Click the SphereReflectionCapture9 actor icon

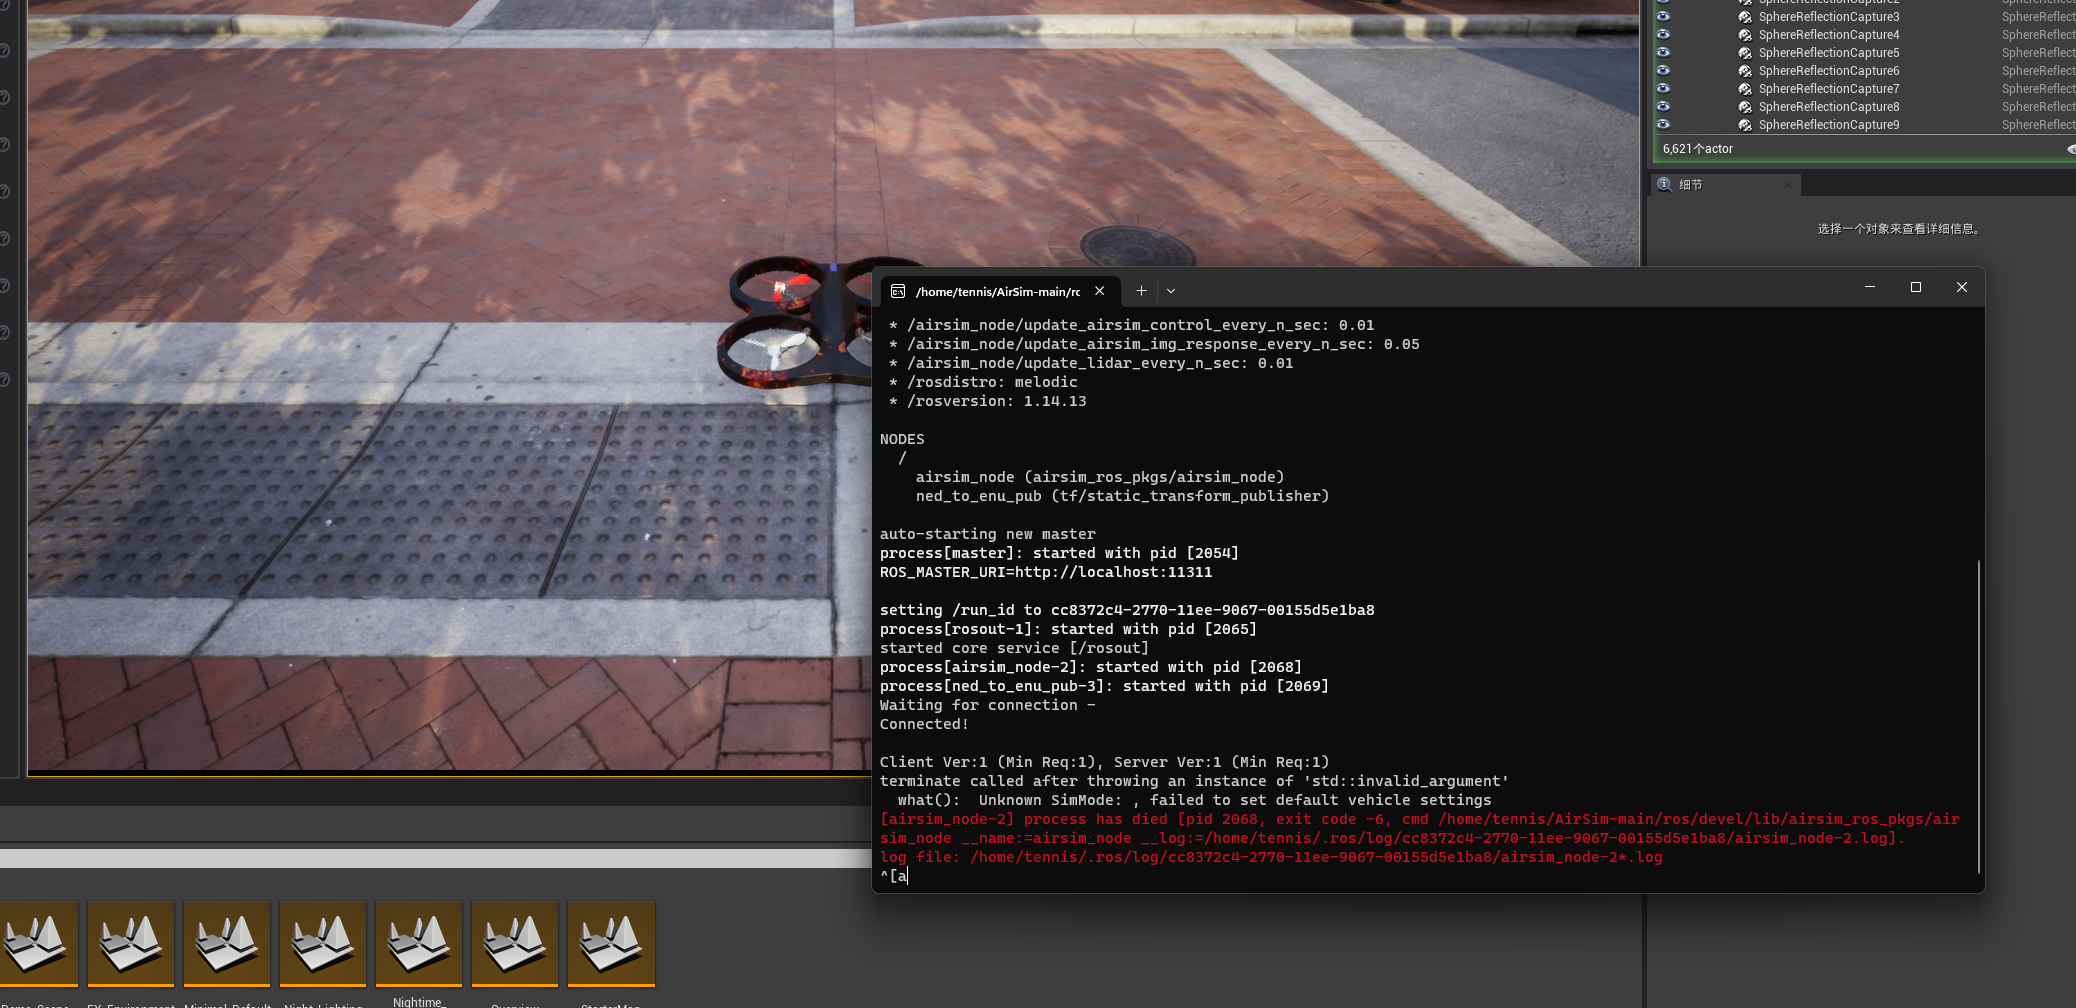coord(1744,125)
